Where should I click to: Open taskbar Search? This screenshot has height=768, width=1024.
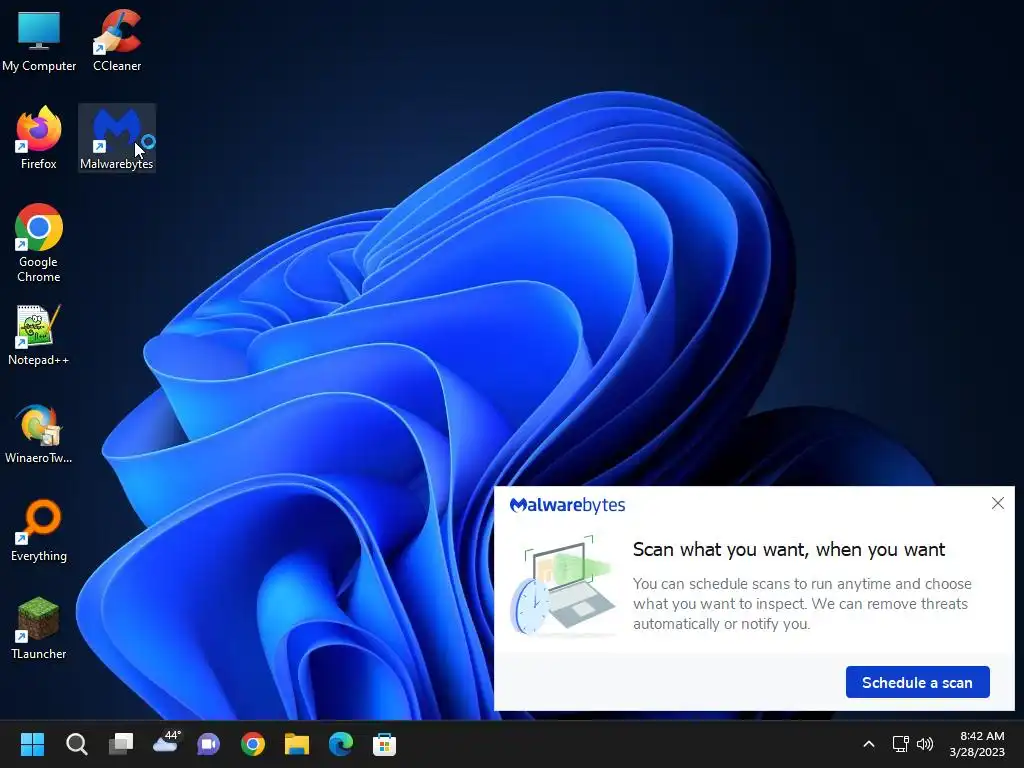pos(76,744)
